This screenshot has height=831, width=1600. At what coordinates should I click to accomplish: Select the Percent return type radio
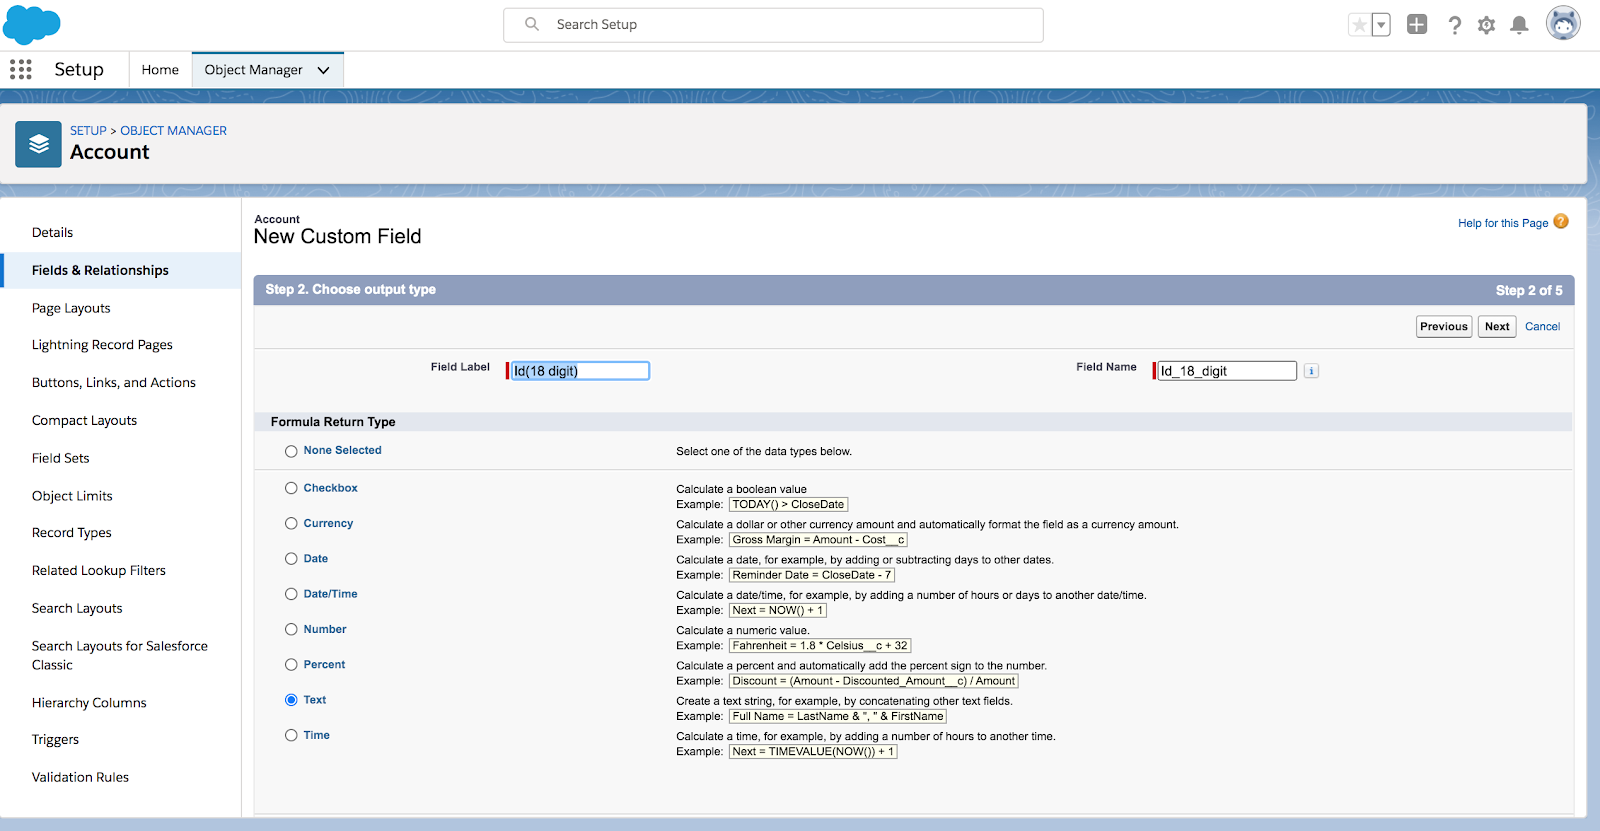tap(291, 665)
